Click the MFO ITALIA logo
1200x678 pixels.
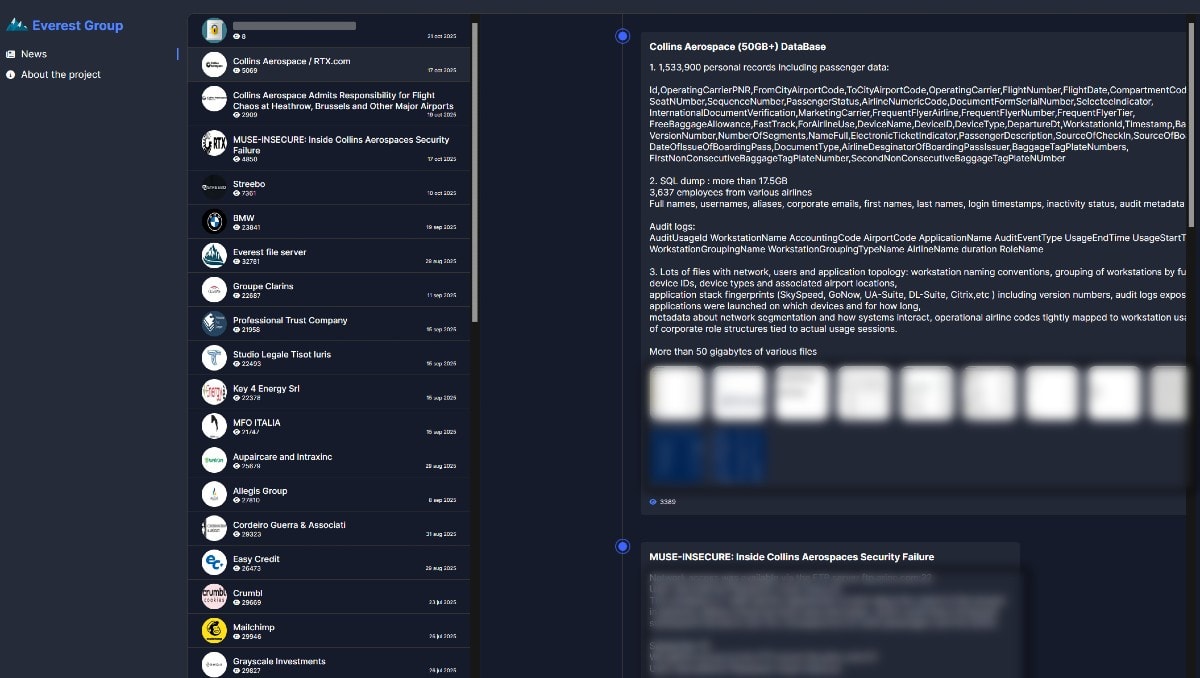coord(214,426)
